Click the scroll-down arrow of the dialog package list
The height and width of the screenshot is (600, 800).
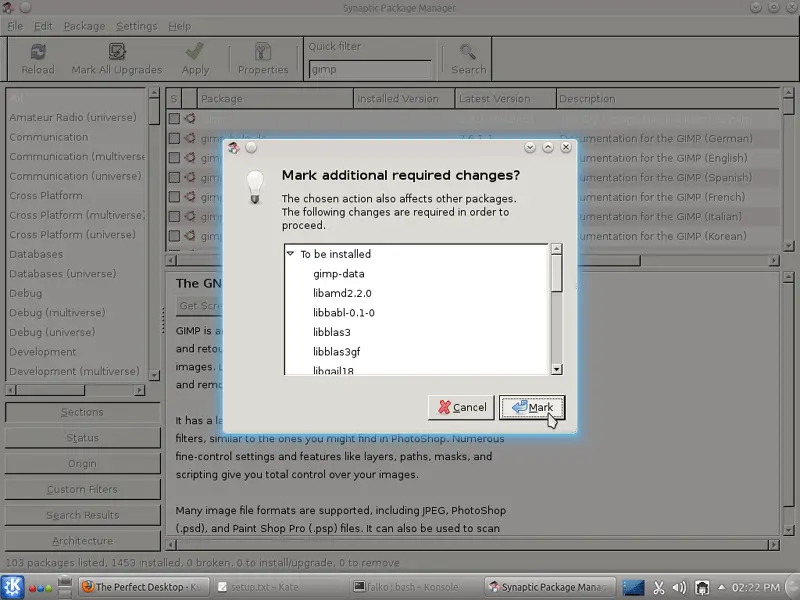pos(557,369)
